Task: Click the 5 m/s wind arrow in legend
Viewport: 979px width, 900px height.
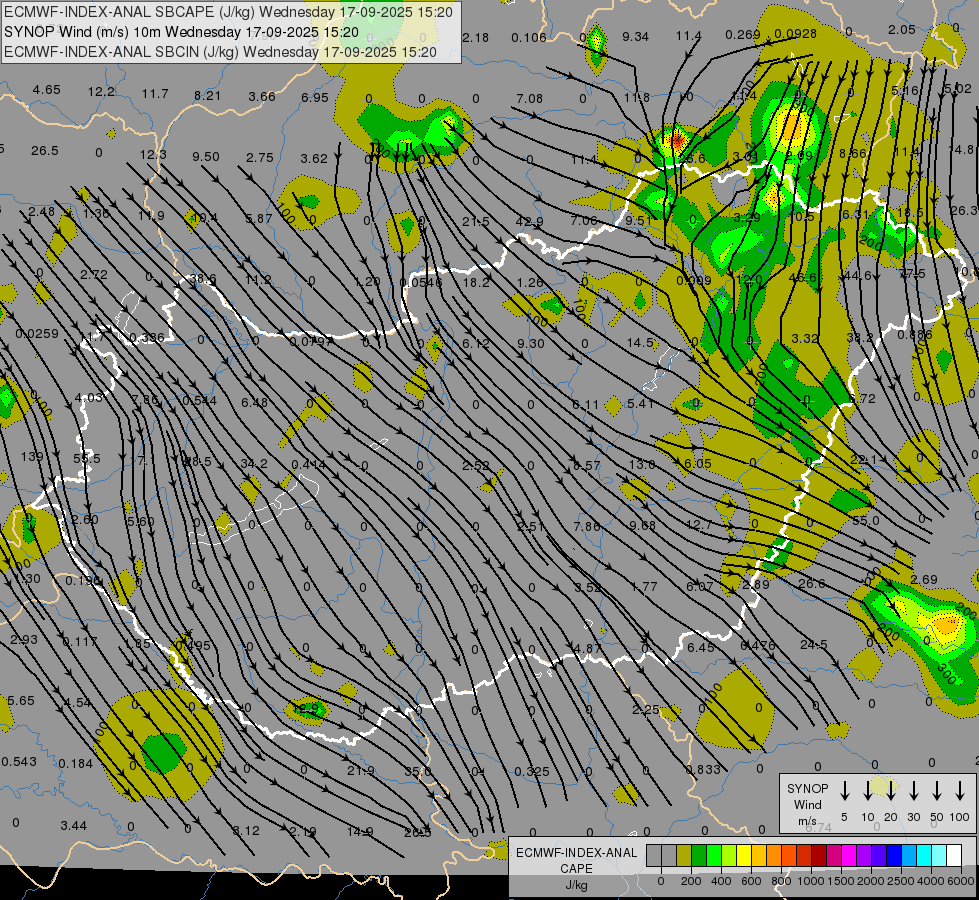Action: coord(844,791)
